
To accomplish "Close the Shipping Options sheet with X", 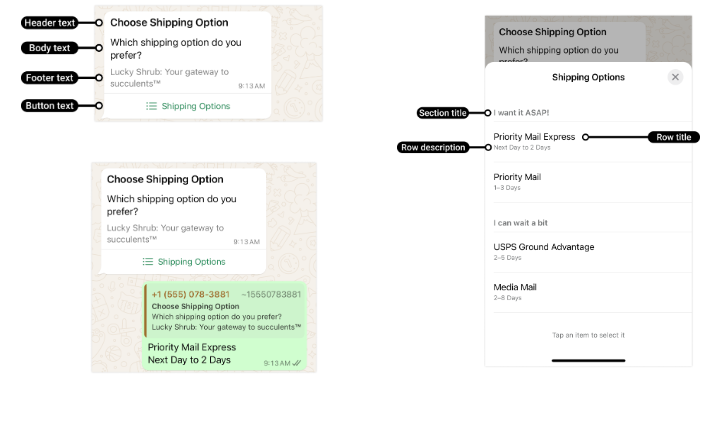I will click(675, 77).
